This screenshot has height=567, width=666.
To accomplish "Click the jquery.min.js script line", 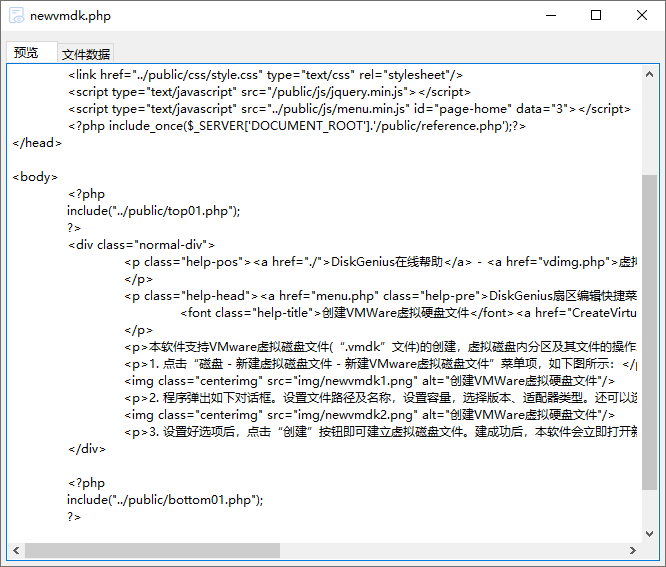I will click(x=269, y=92).
